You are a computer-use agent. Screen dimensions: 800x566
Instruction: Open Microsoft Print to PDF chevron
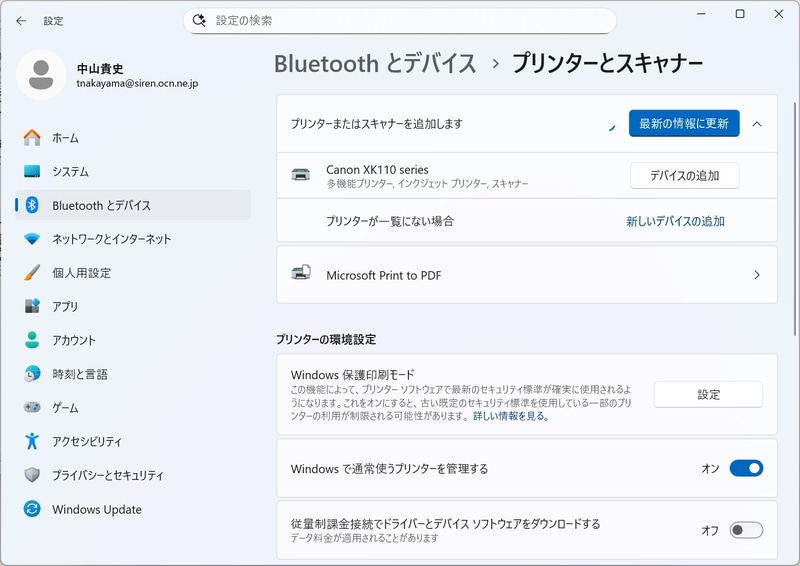757,275
